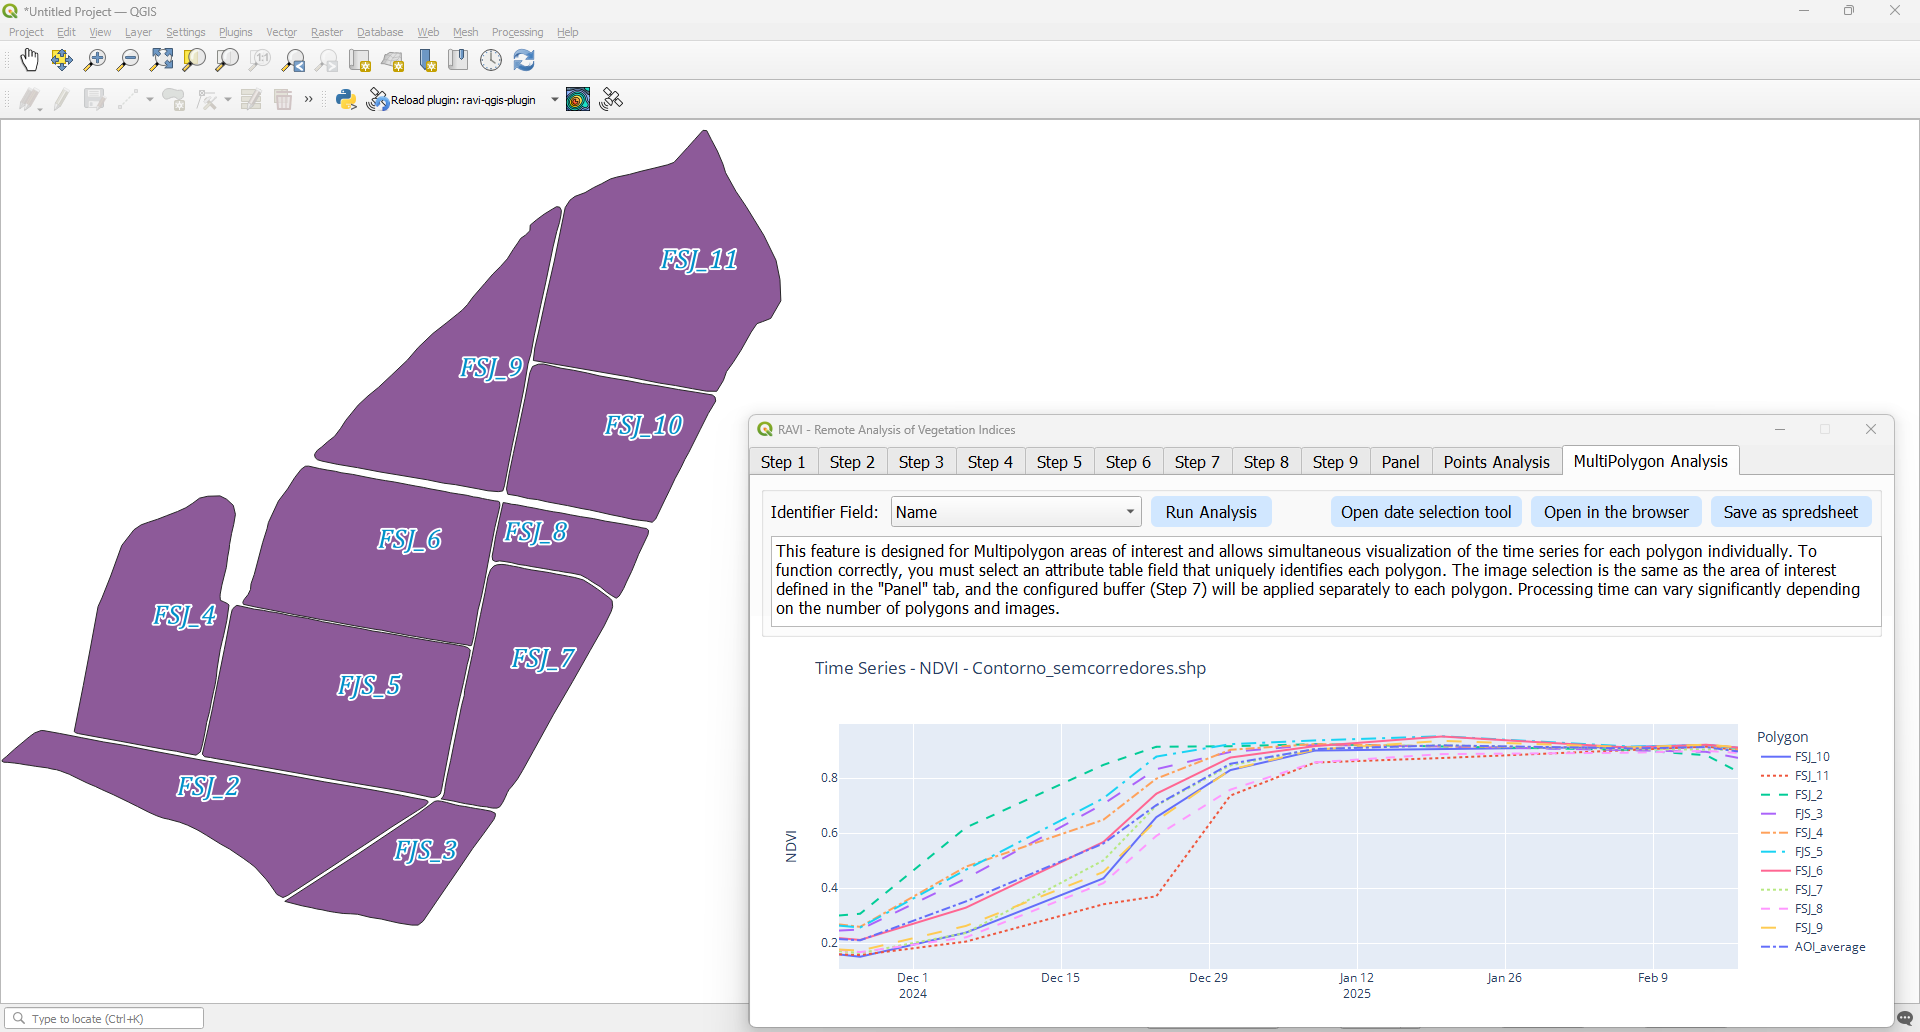Click the Type to locate search field

105,1019
